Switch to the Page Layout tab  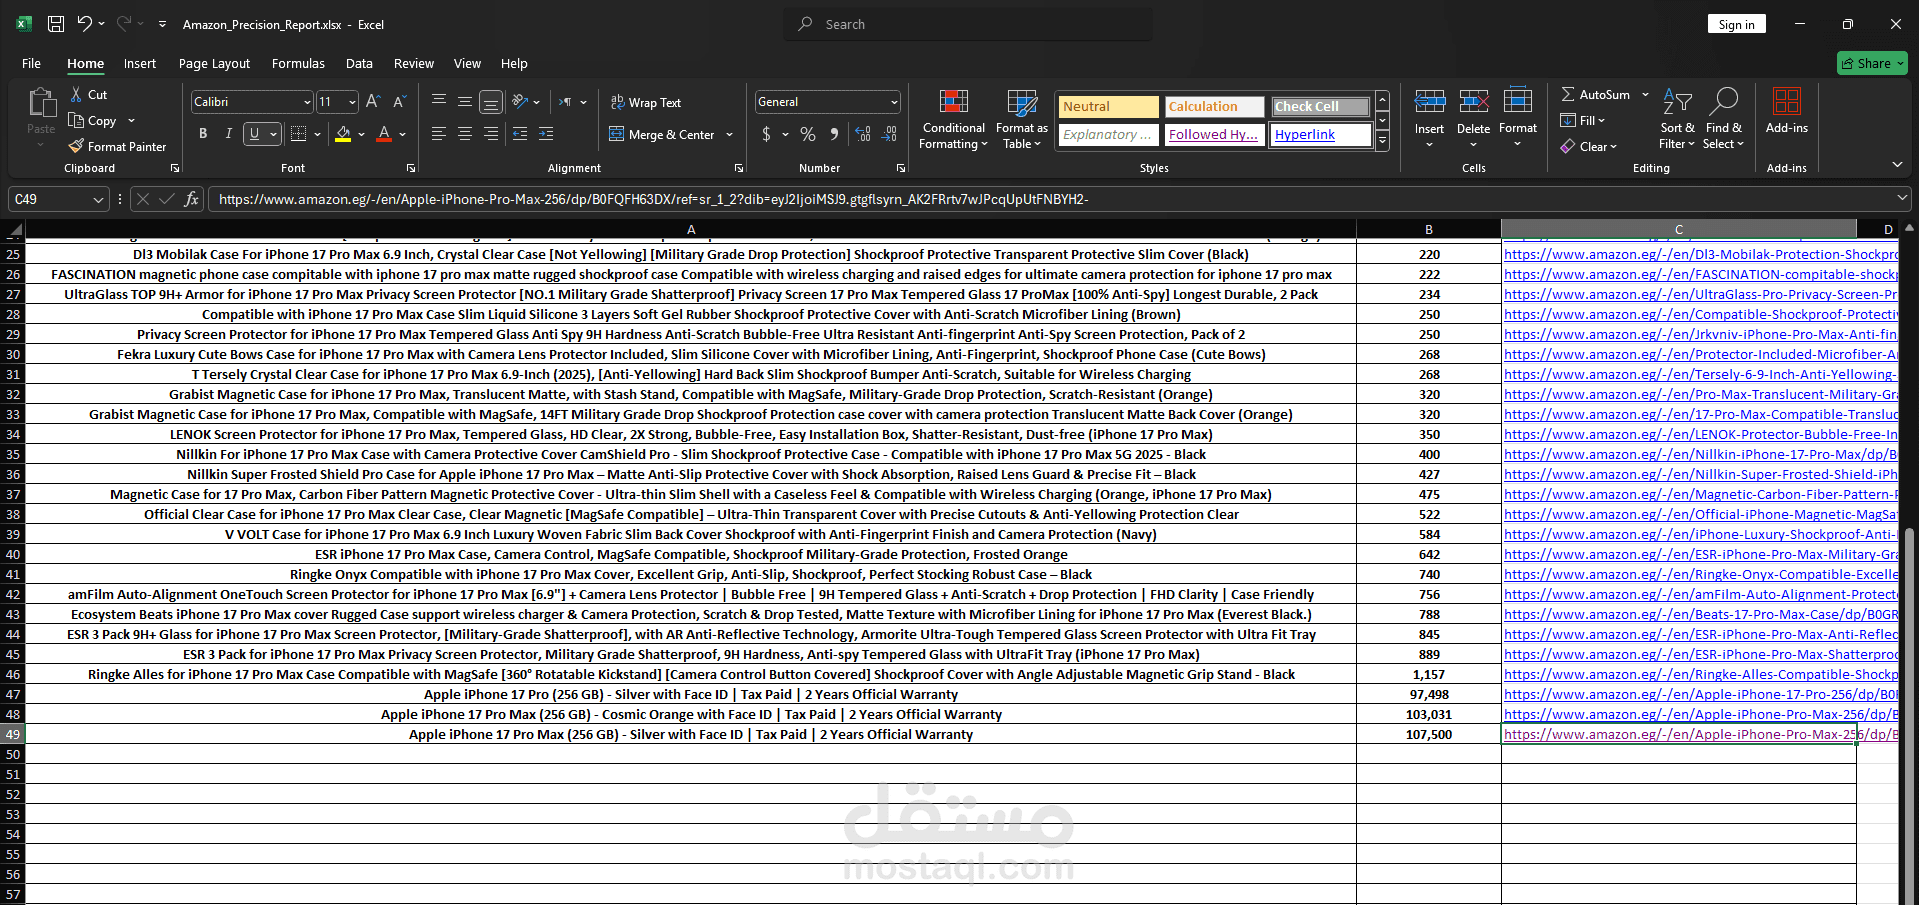pyautogui.click(x=214, y=63)
